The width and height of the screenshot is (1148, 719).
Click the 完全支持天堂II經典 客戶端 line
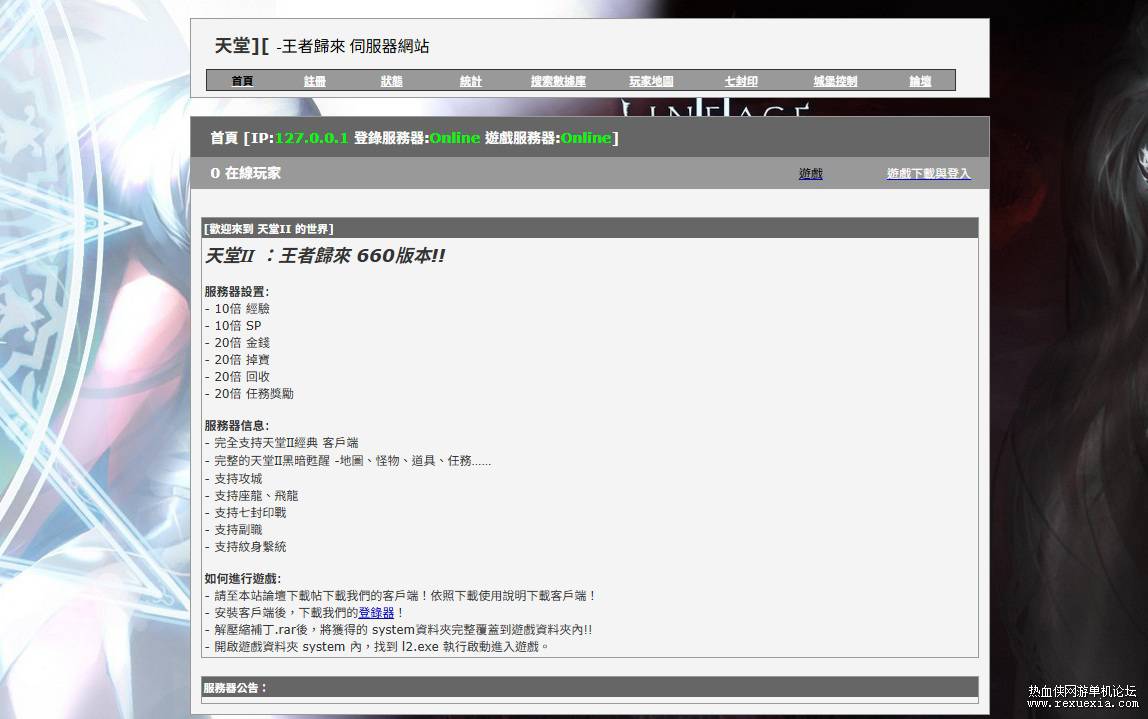[x=281, y=443]
